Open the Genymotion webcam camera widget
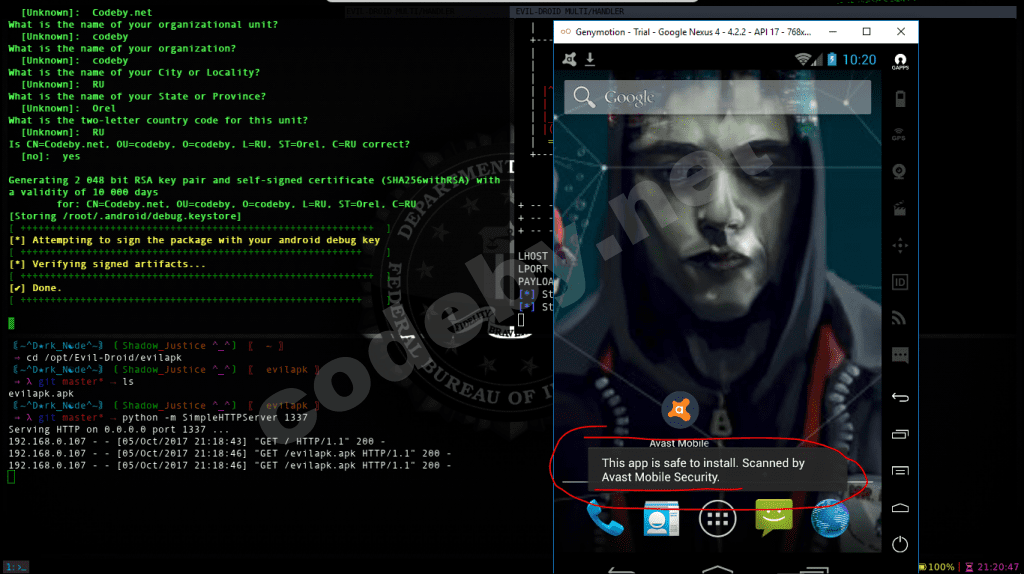This screenshot has width=1024, height=574. point(899,171)
